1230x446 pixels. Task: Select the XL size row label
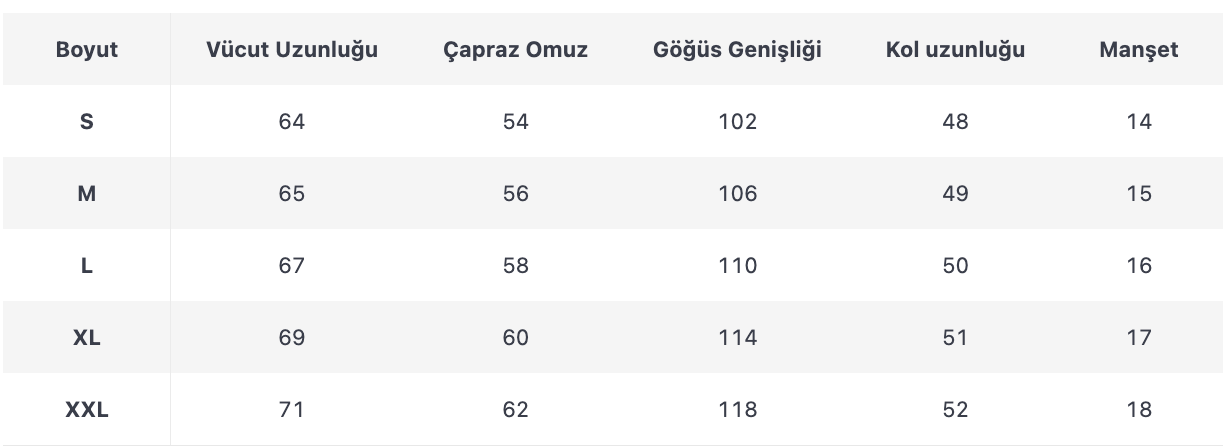(87, 338)
